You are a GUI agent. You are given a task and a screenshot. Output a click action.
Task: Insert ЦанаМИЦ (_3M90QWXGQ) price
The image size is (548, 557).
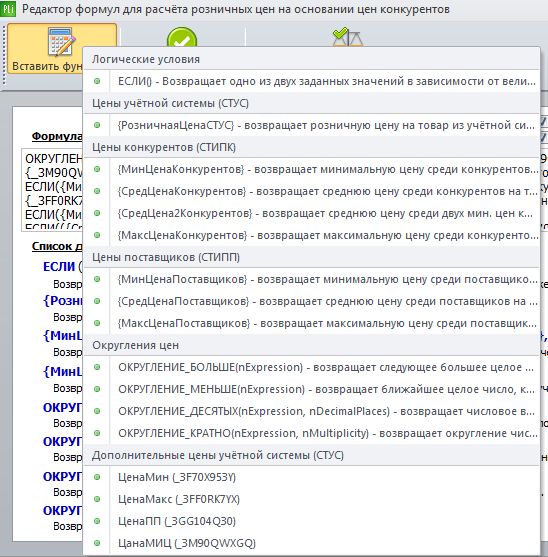[x=311, y=544]
